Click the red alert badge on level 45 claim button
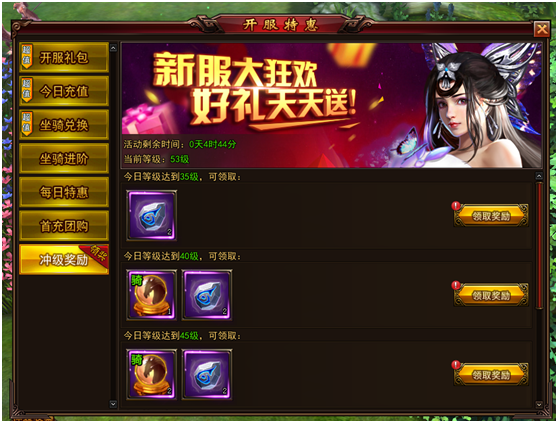This screenshot has width=558, height=423. (x=456, y=365)
